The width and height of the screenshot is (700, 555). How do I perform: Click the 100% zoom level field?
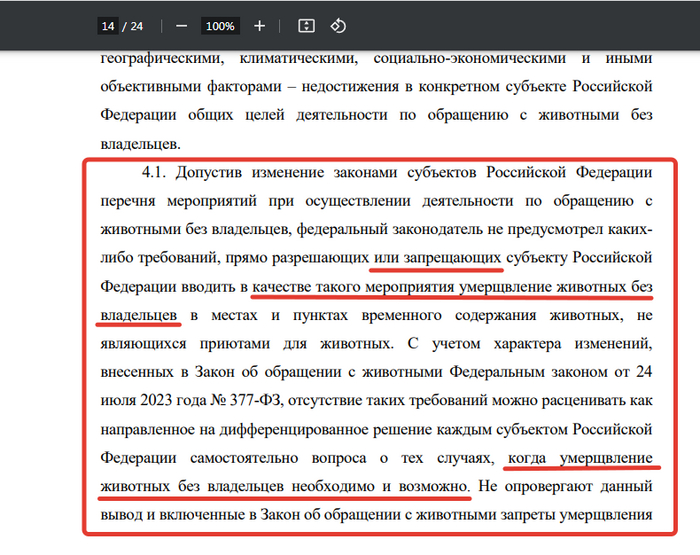pyautogui.click(x=219, y=26)
